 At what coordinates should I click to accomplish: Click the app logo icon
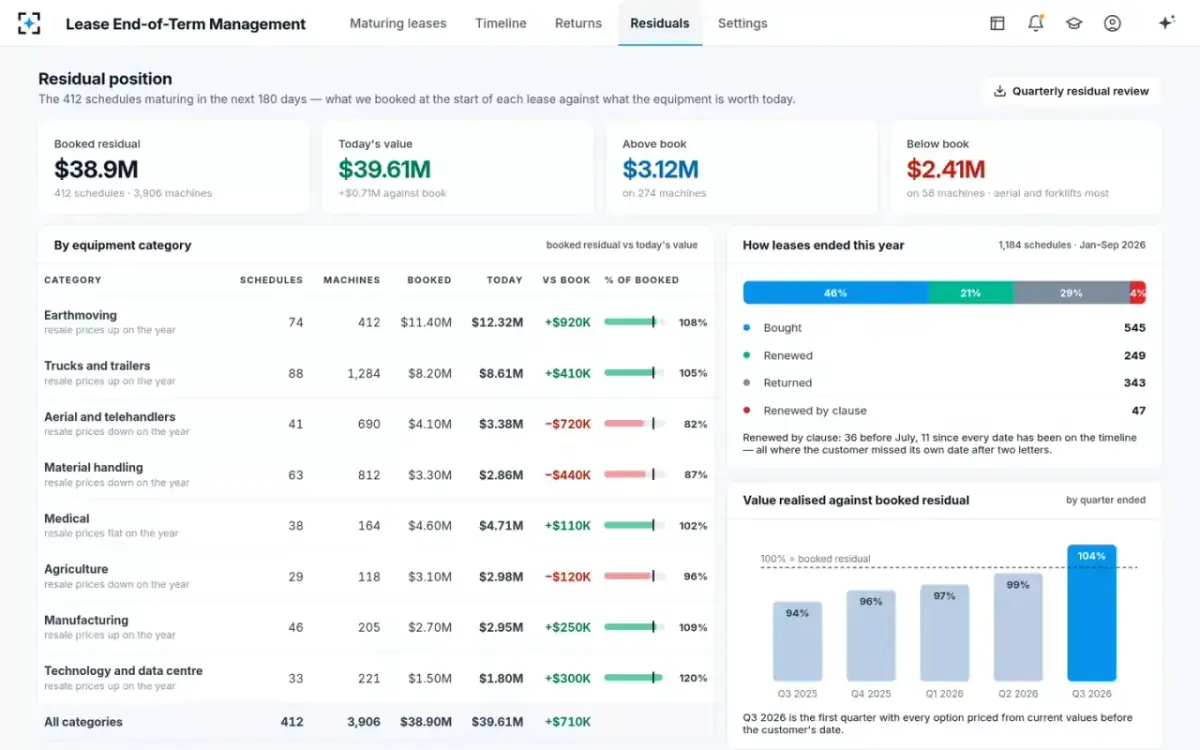click(x=29, y=23)
